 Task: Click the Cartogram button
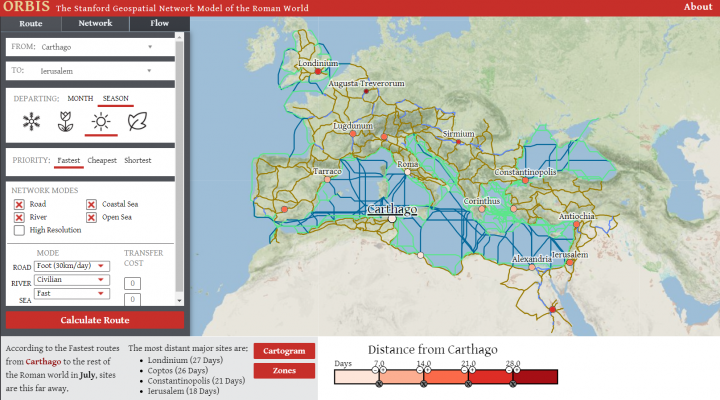pos(284,351)
